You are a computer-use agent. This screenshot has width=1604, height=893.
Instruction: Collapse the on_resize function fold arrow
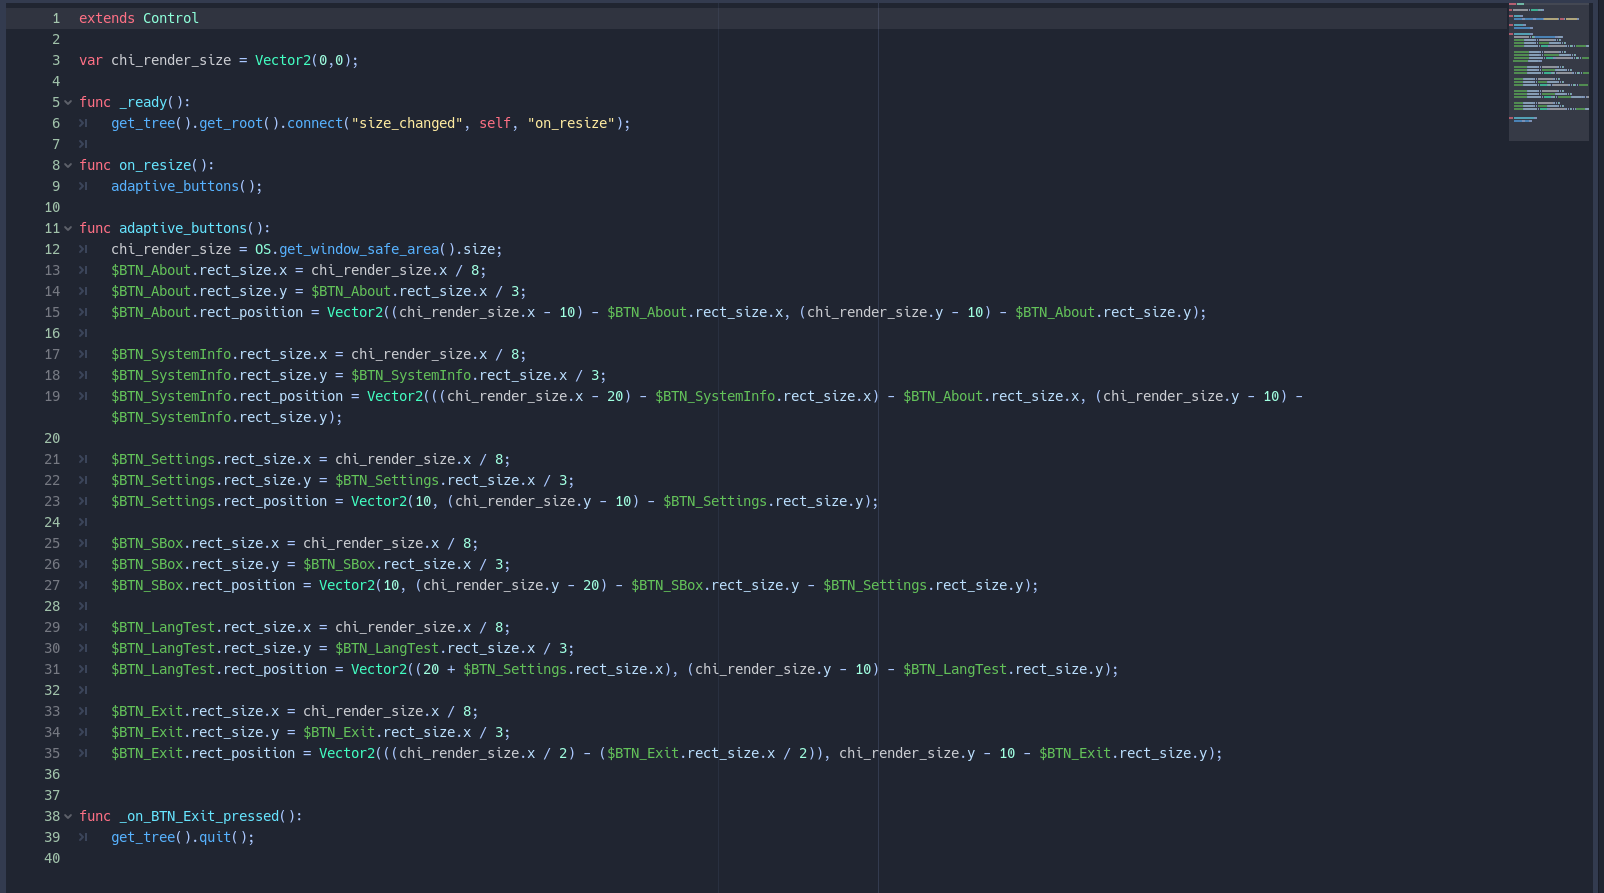pos(68,165)
